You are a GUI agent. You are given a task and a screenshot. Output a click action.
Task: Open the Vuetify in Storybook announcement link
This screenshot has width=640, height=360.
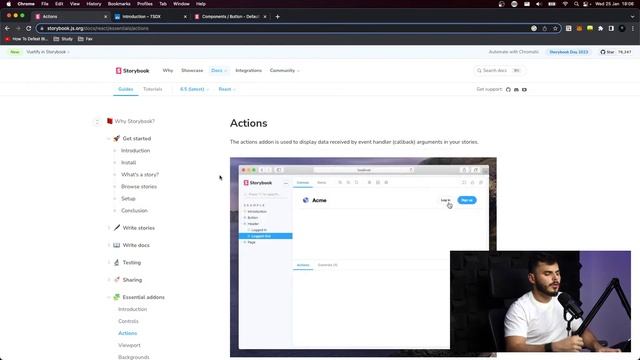tap(48, 52)
